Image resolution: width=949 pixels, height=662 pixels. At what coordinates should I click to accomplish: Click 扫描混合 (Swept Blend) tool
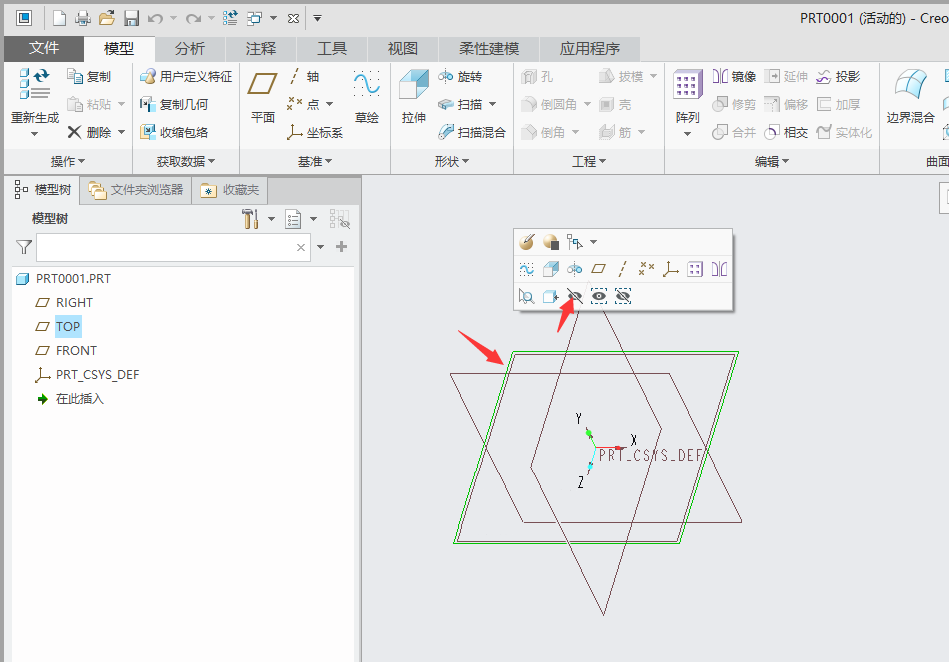tap(472, 132)
